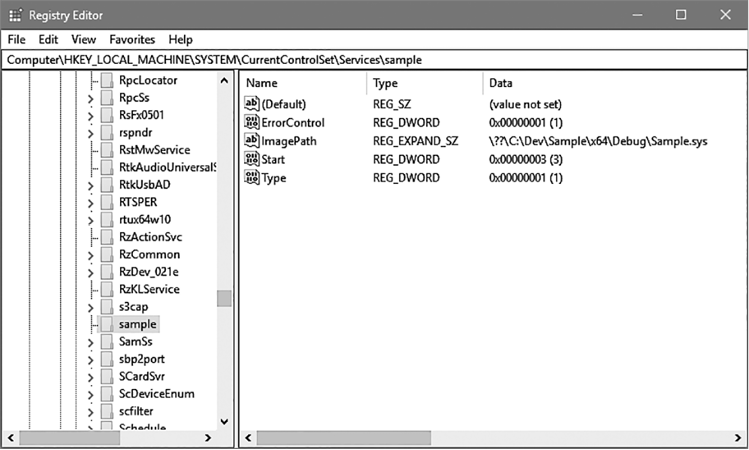Click the string icon beside ImagePath

pyautogui.click(x=251, y=141)
